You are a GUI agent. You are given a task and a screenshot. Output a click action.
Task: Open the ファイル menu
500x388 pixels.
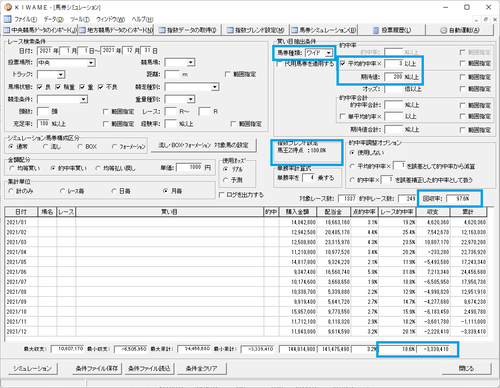tap(26, 19)
